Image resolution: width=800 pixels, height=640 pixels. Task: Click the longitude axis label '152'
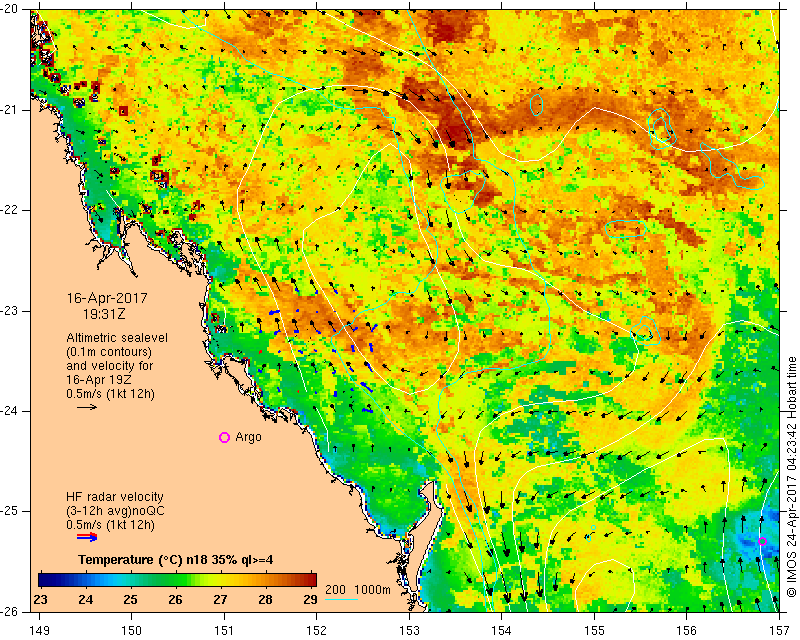point(317,631)
